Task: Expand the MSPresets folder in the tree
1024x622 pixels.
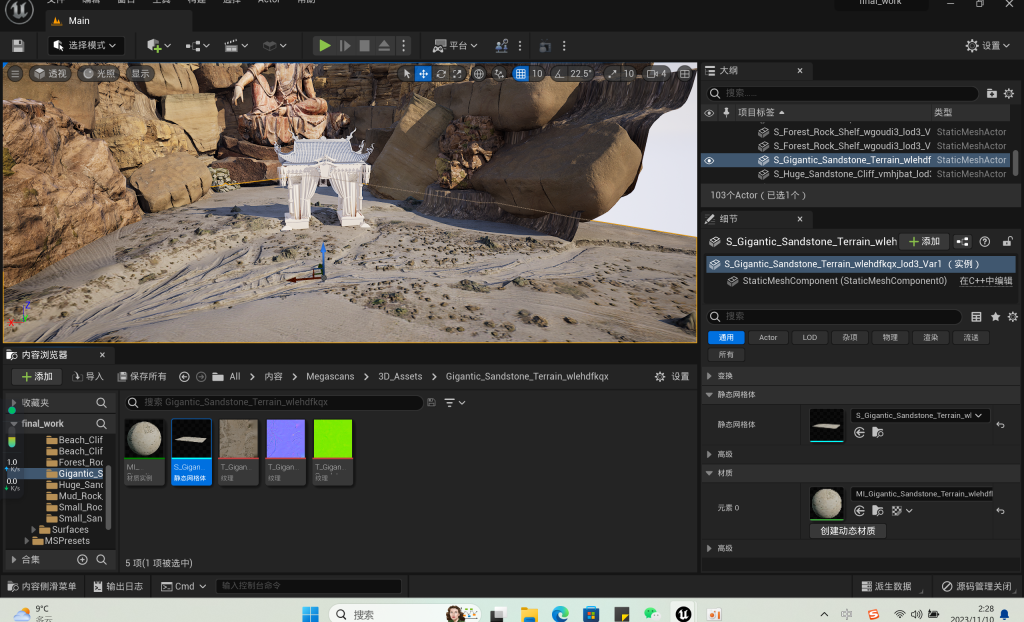Action: pos(27,541)
